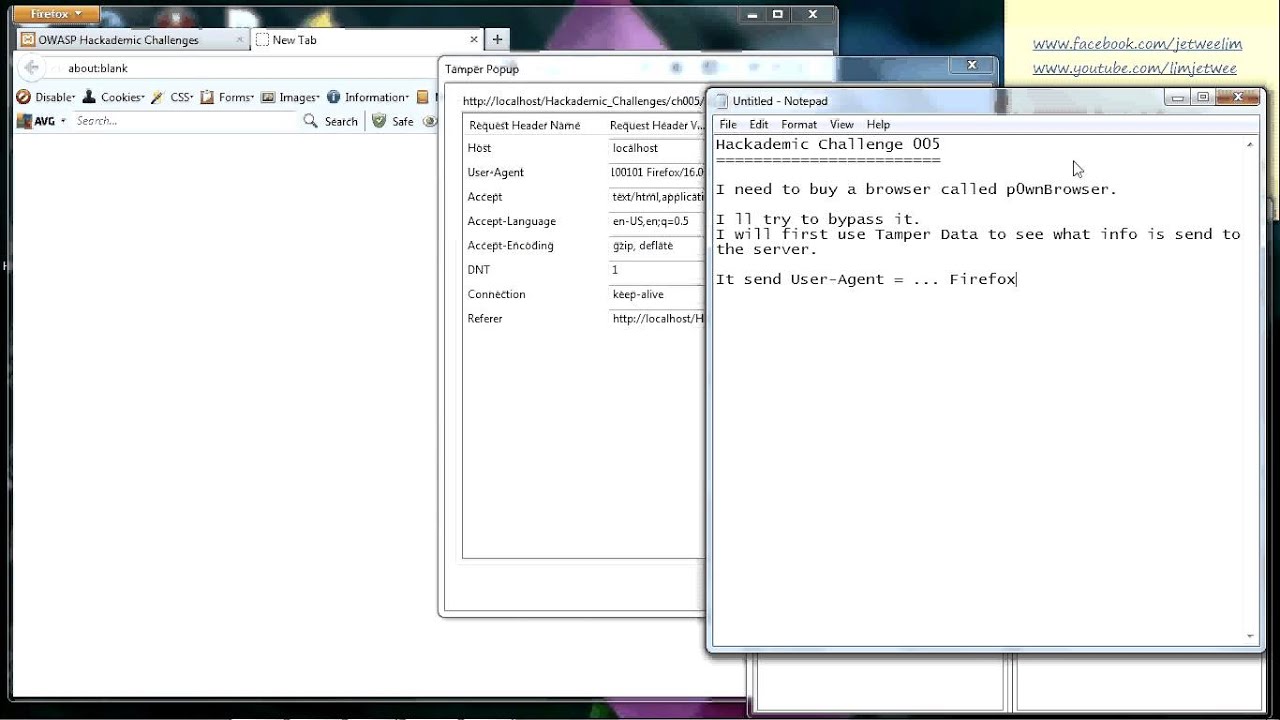
Task: Open the orange Firefox menu dropdown
Action: pos(55,13)
